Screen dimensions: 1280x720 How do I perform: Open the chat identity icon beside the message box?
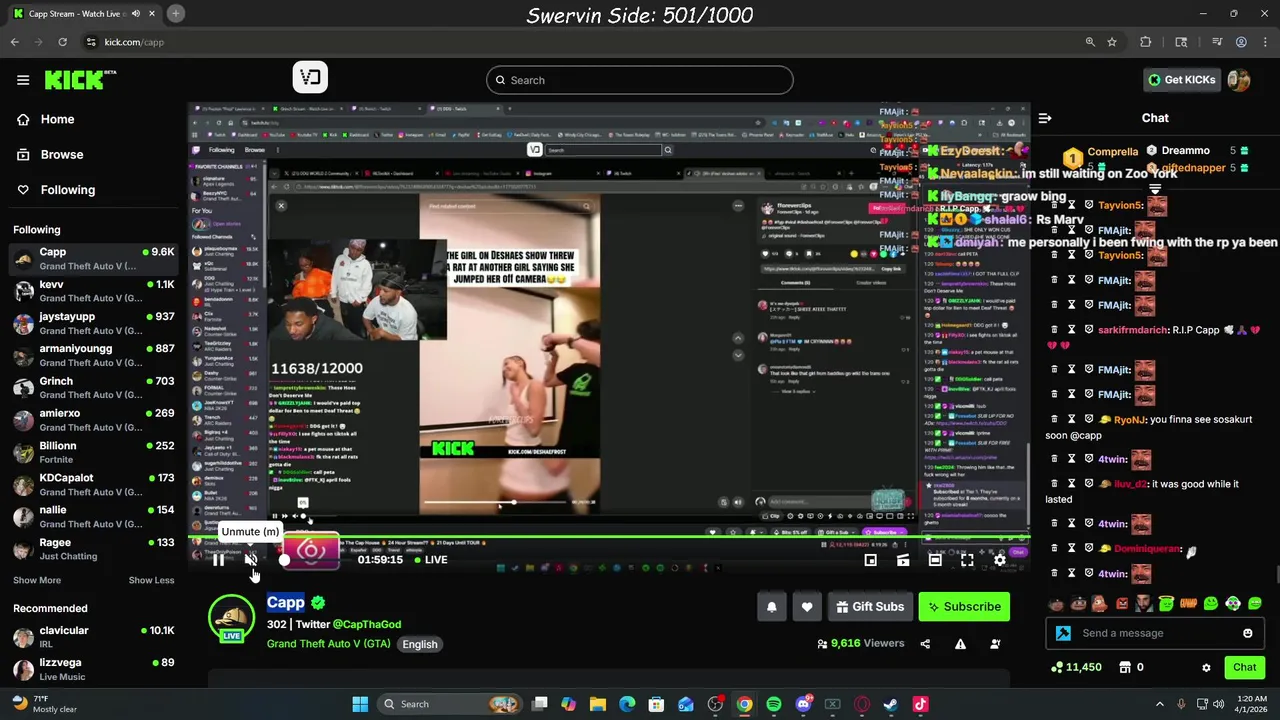click(1063, 633)
